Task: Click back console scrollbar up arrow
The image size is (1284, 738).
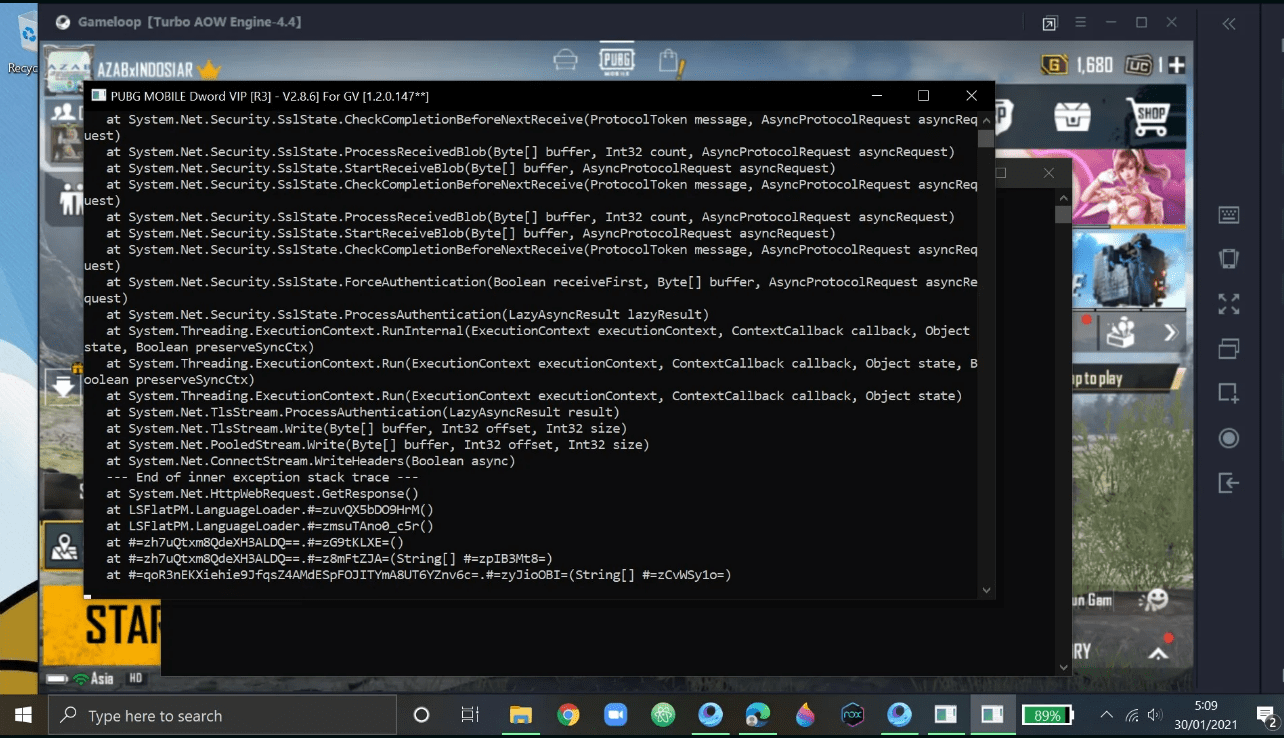Action: coord(1062,199)
